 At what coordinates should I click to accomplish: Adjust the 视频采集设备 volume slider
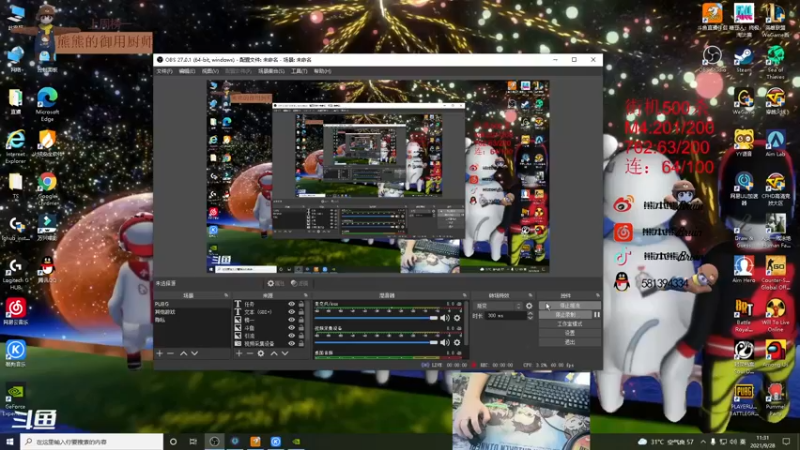[x=376, y=342]
